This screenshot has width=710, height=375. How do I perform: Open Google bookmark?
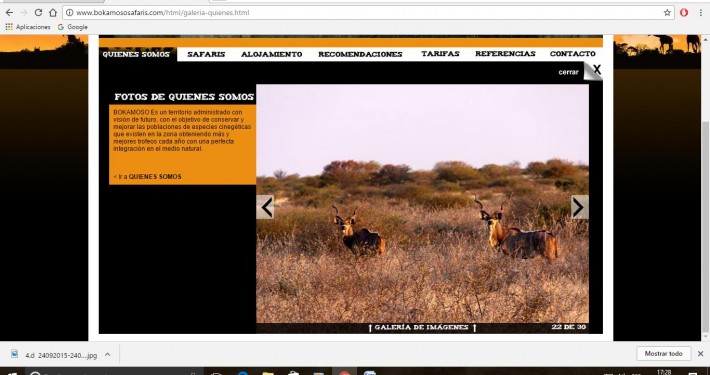coord(72,27)
